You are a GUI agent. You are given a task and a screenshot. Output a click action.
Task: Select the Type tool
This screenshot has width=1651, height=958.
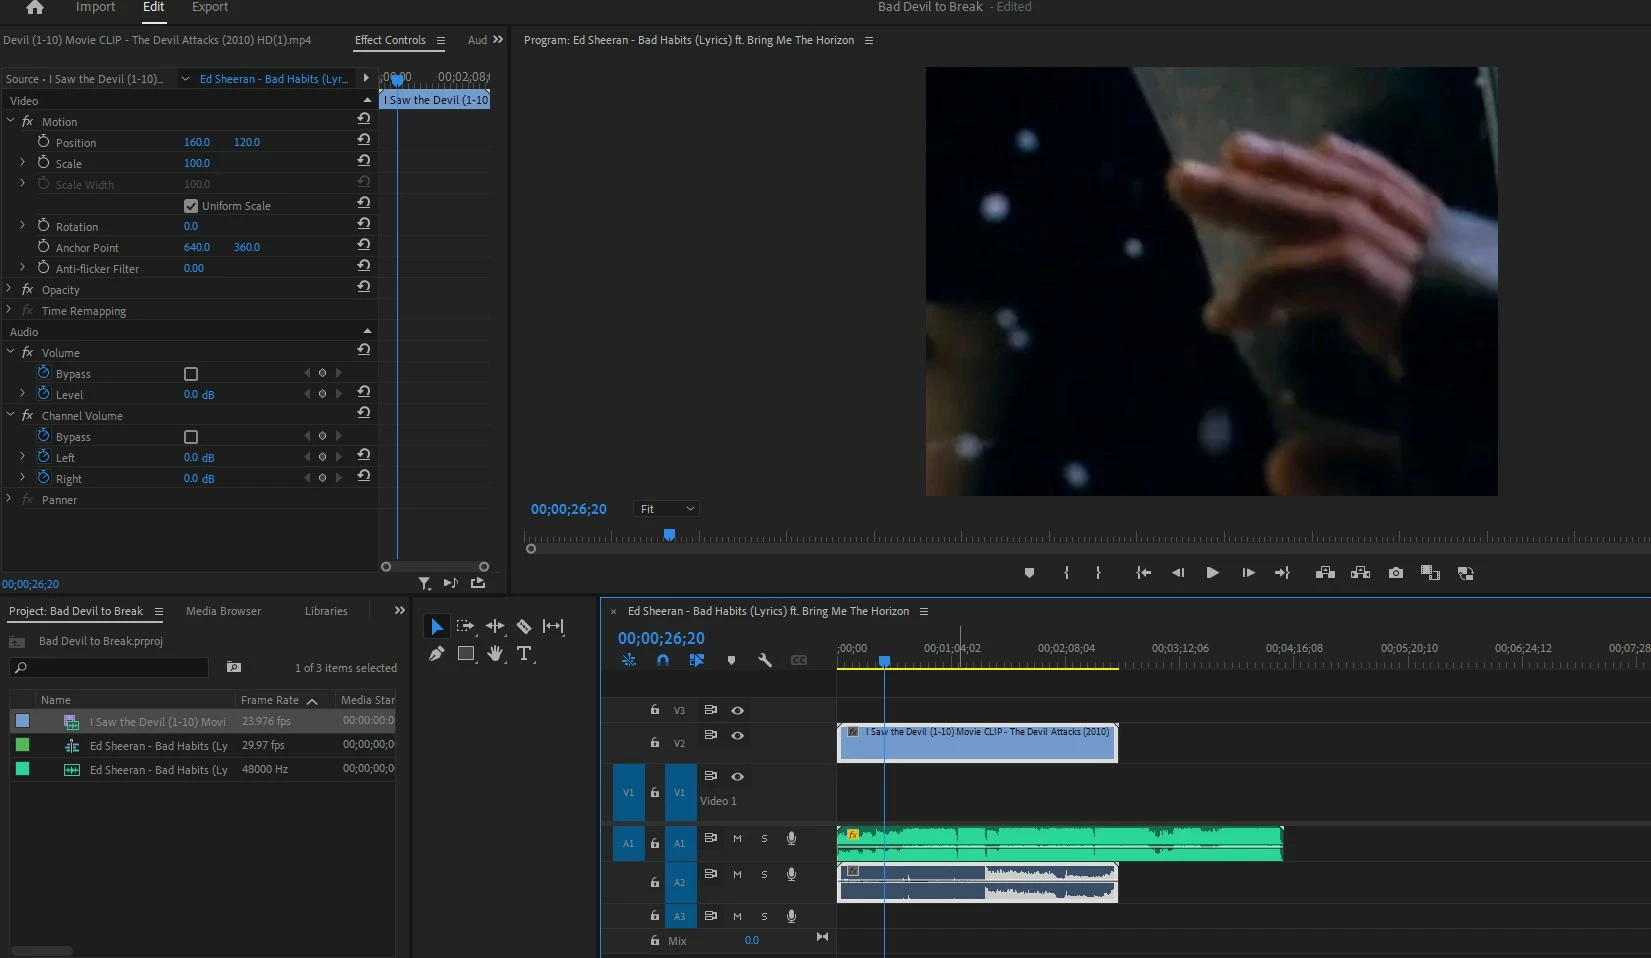[524, 654]
